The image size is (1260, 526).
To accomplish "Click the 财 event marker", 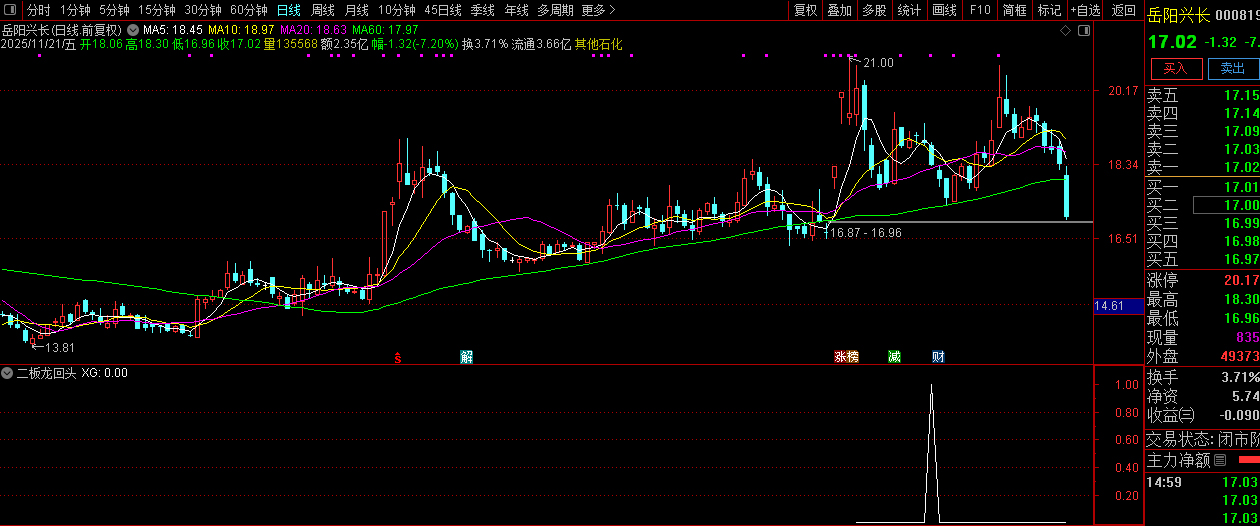I will pos(938,357).
